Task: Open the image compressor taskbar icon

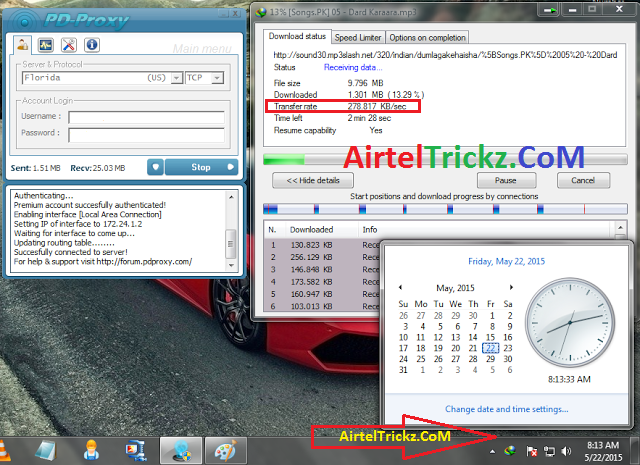Action: coord(136,450)
